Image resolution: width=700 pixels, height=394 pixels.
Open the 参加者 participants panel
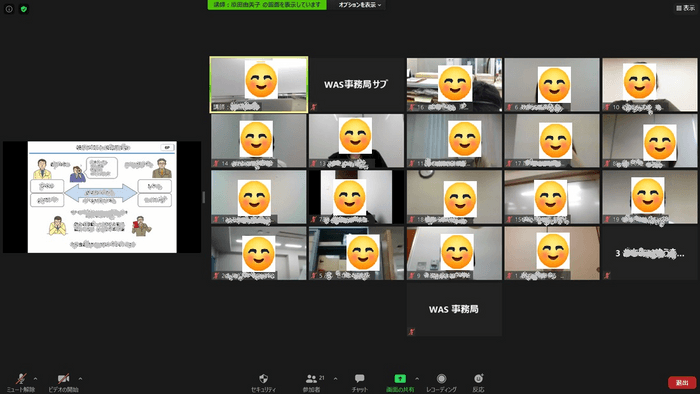[311, 382]
